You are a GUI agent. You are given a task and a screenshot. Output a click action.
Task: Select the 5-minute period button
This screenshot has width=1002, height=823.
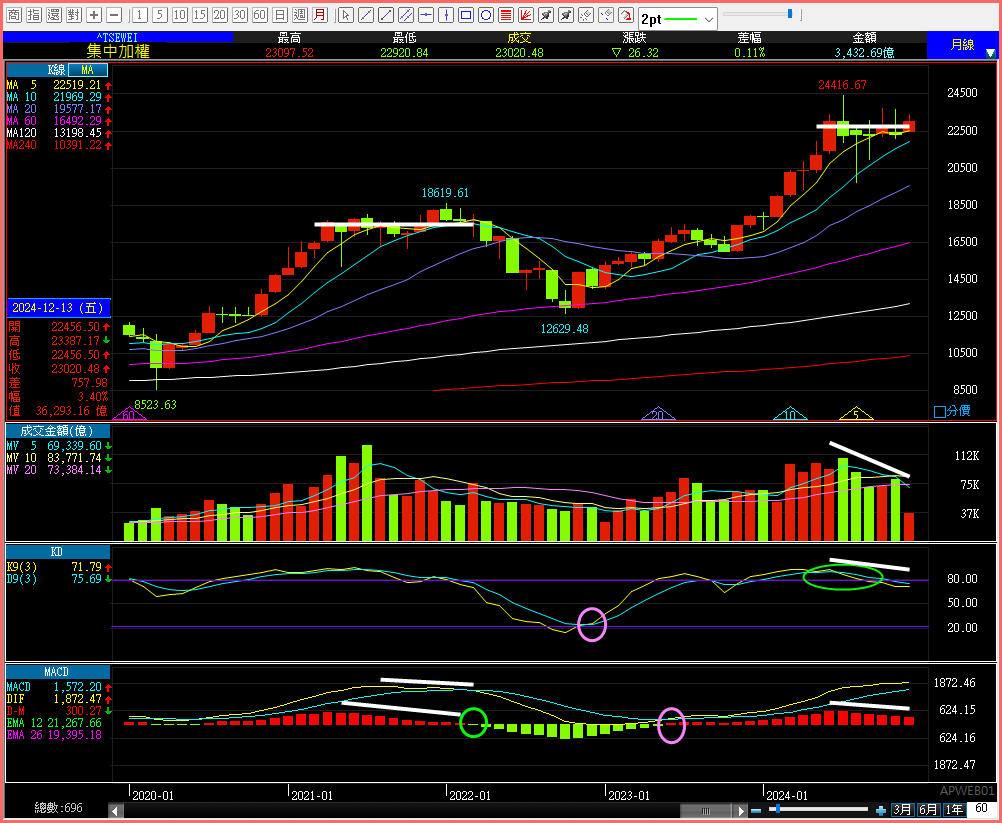[x=160, y=15]
